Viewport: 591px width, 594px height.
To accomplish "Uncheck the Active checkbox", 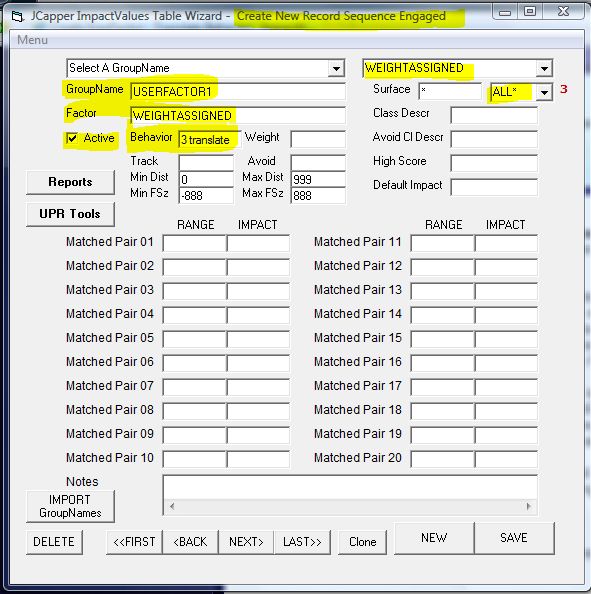I will [x=72, y=138].
